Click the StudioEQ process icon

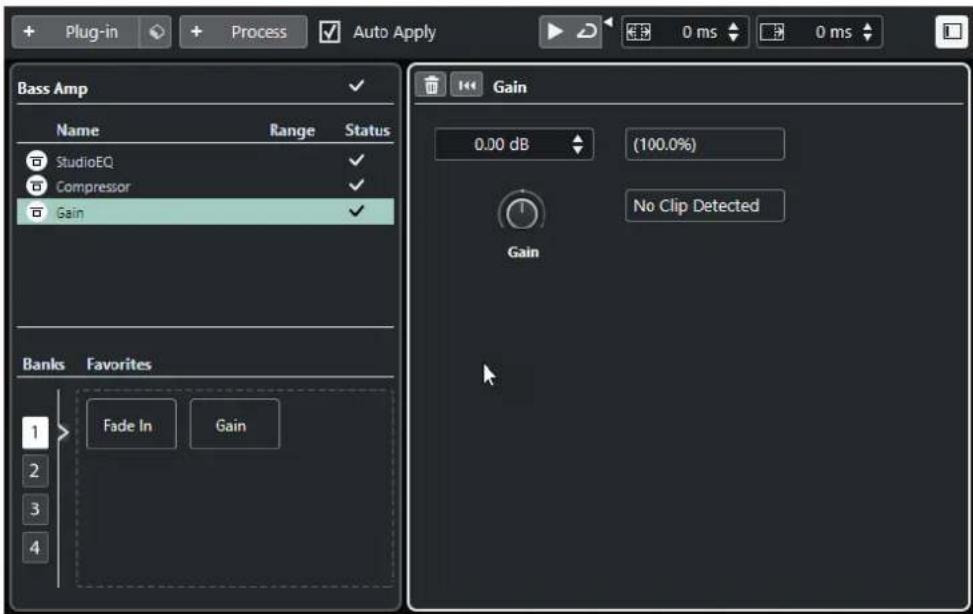(x=37, y=161)
